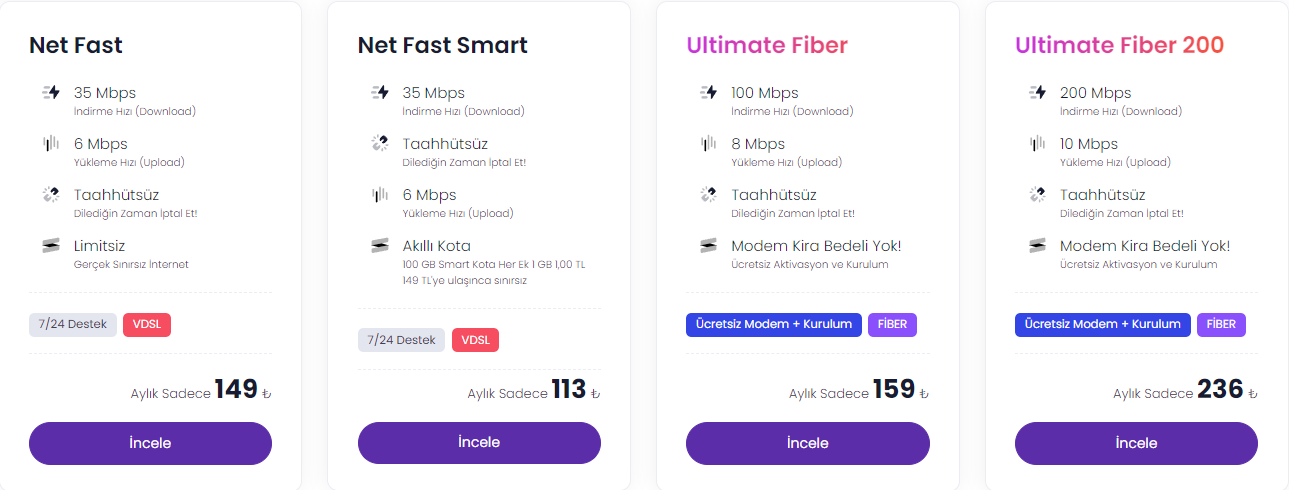
Task: Click Ultimate Fiber 200 upload bars icon
Action: (1037, 144)
